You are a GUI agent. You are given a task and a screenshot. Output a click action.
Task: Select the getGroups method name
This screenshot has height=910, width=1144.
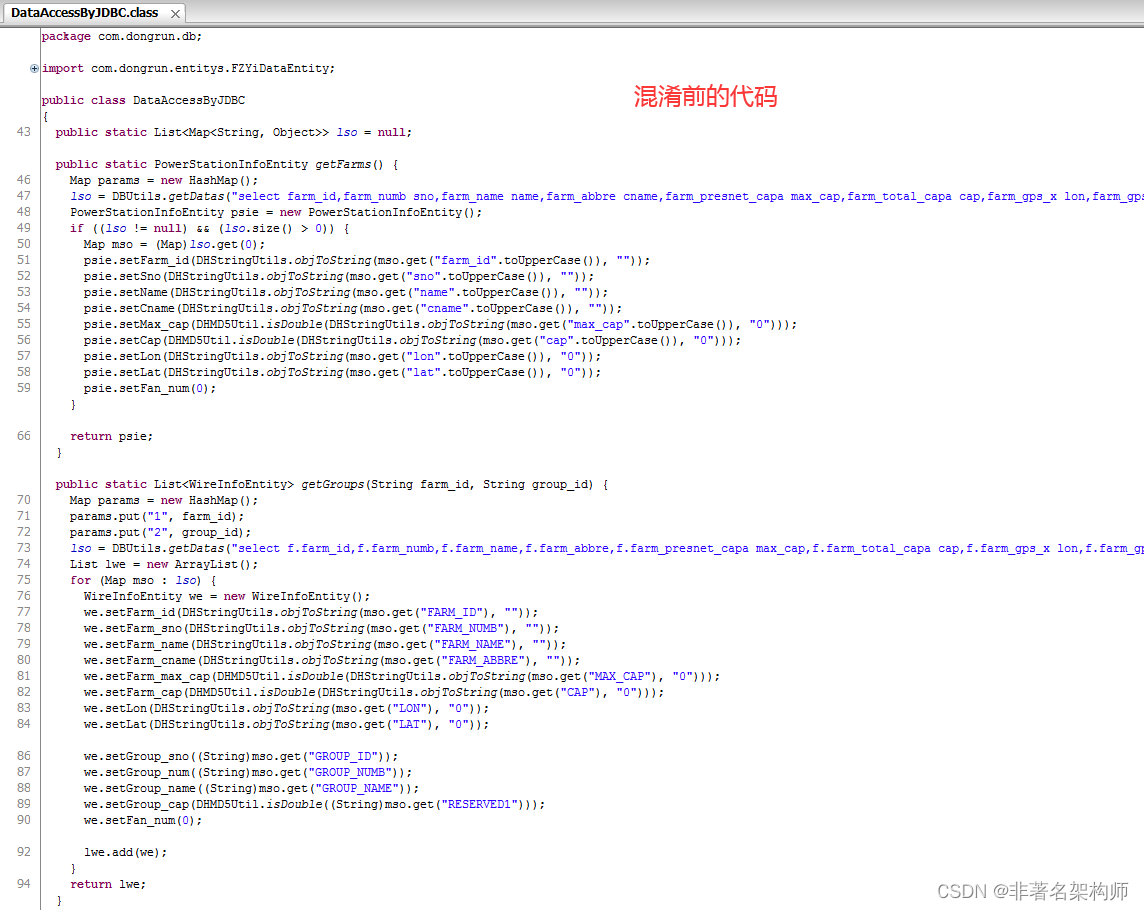pos(332,485)
